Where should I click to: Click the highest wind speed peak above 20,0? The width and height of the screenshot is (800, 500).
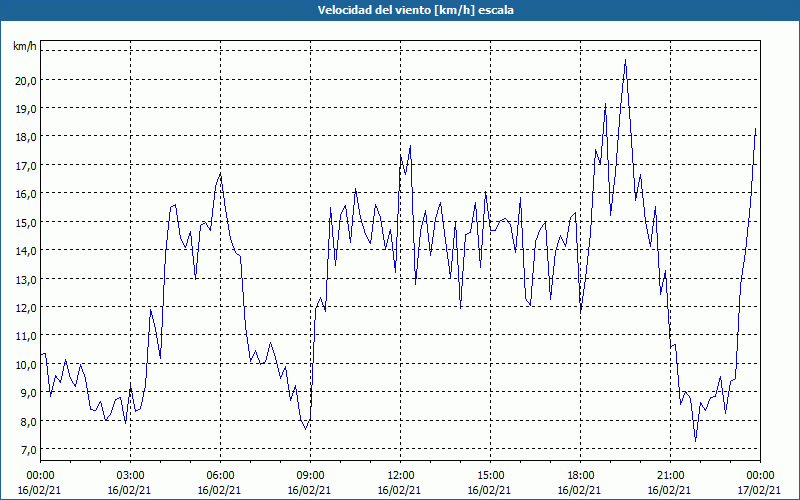[x=626, y=60]
